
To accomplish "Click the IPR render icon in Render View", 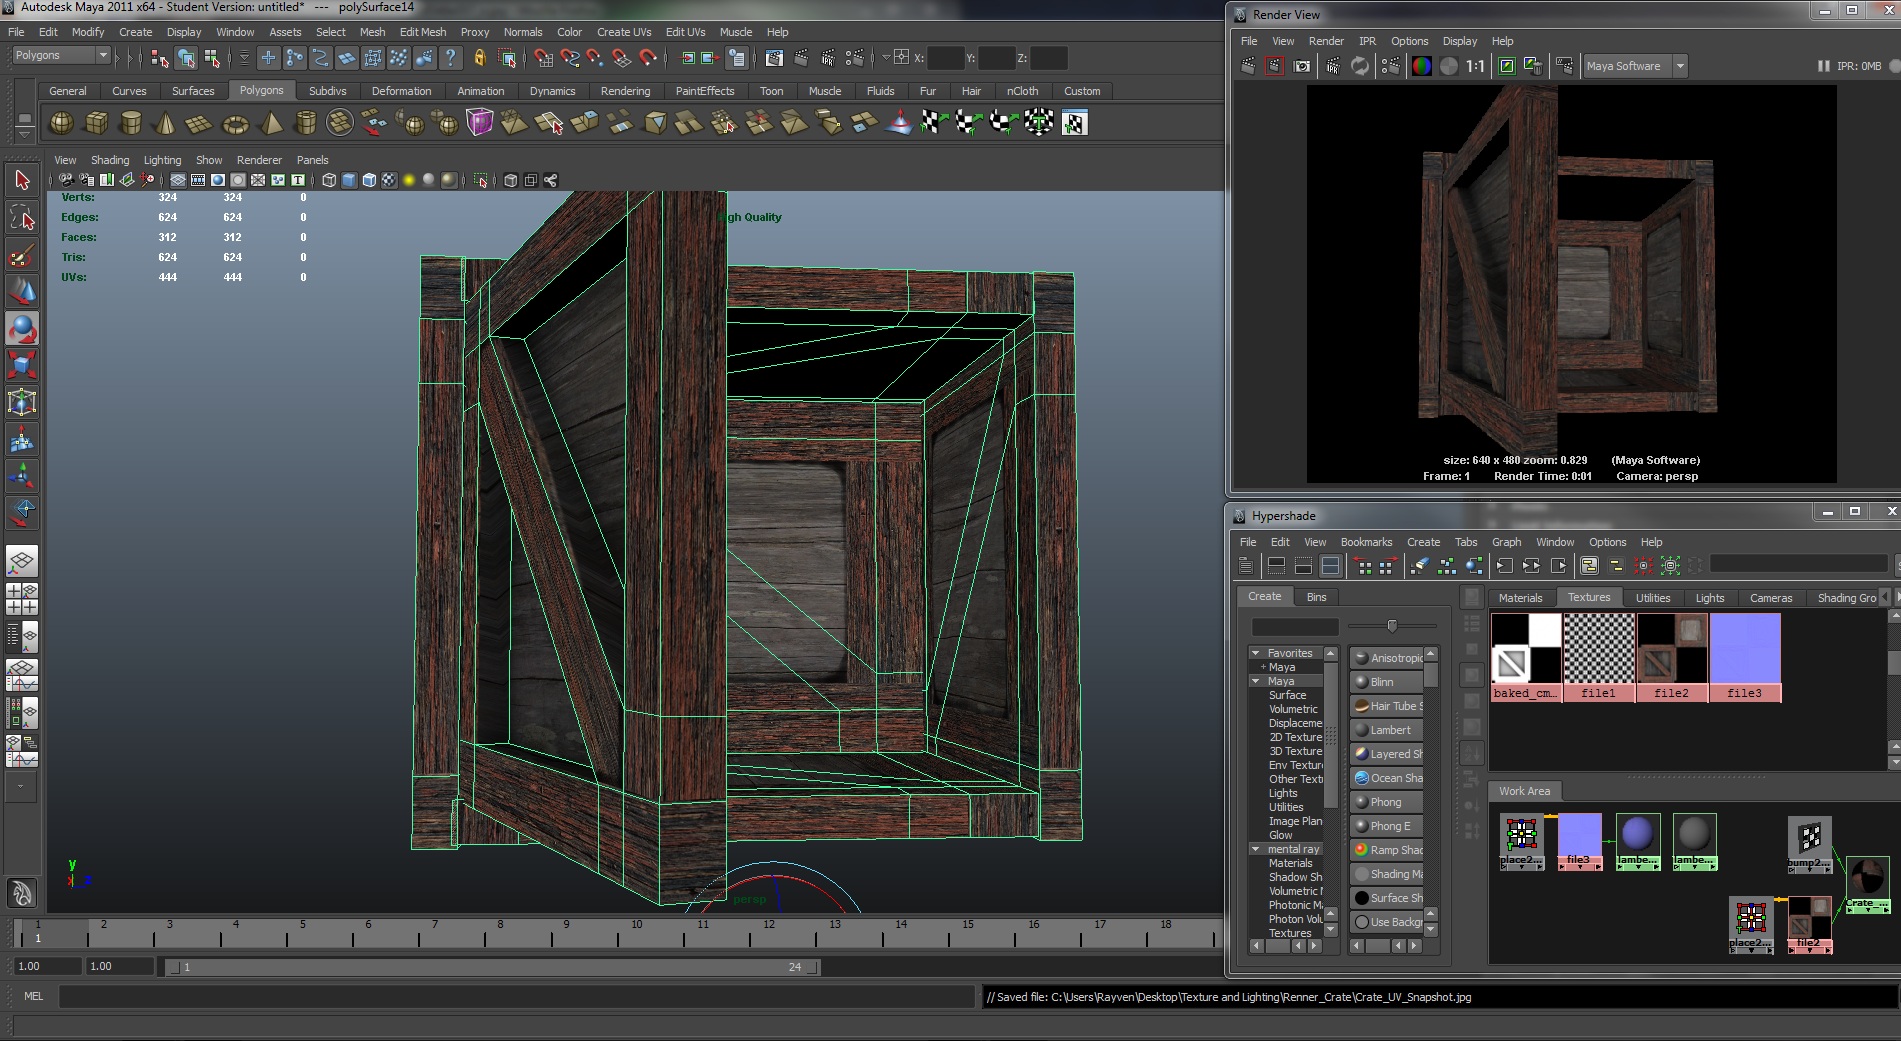I will tap(1333, 66).
